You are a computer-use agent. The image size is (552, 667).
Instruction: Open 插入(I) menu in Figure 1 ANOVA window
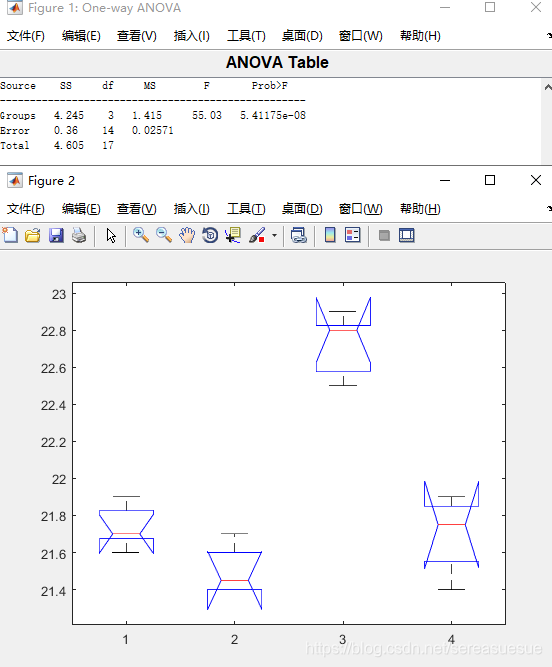click(x=191, y=36)
